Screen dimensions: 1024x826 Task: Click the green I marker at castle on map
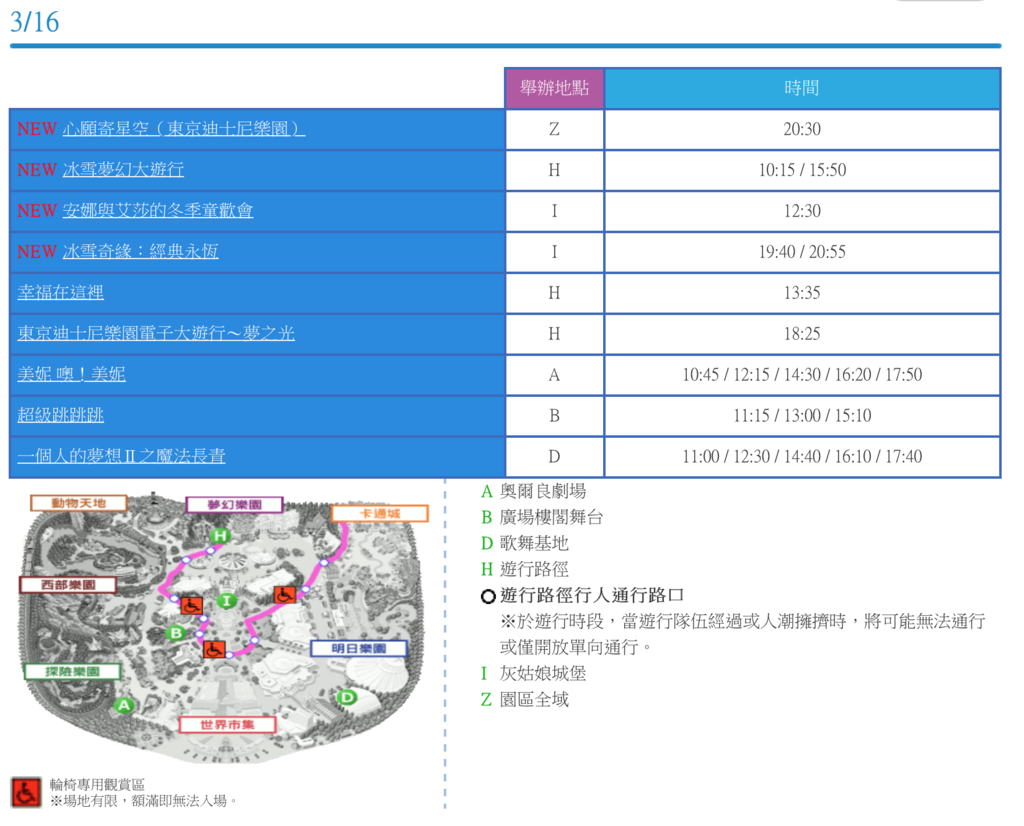tap(227, 601)
